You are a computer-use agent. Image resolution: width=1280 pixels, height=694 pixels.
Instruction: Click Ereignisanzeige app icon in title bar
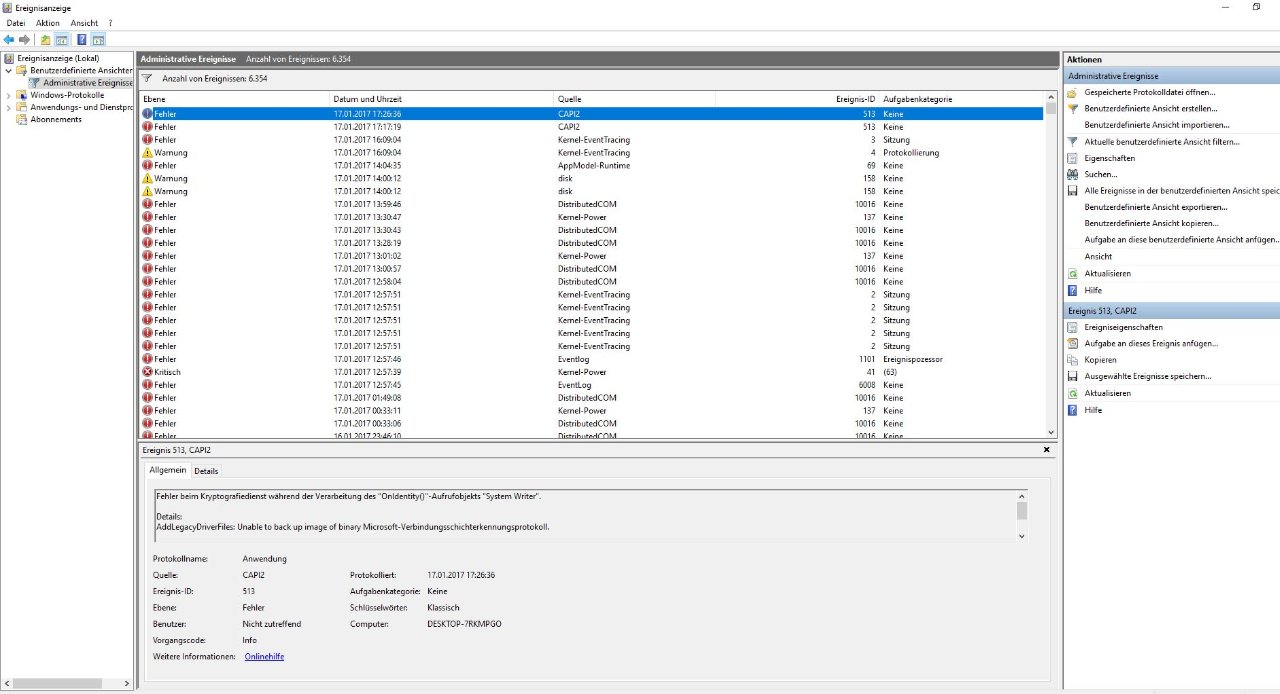point(8,8)
